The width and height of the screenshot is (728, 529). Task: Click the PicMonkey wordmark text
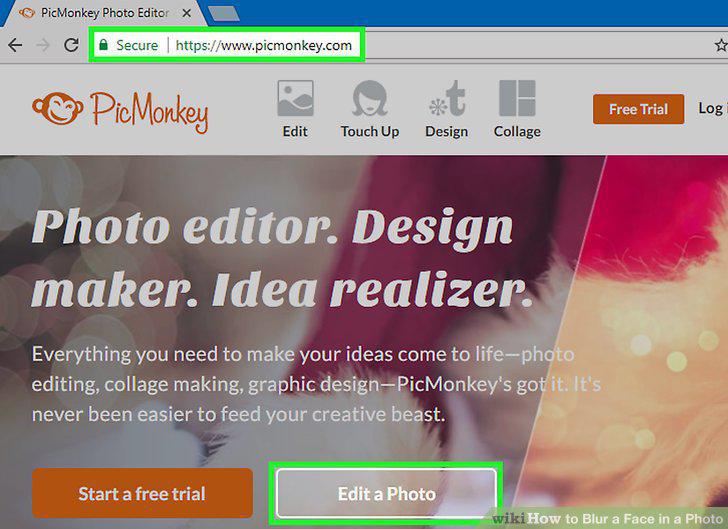tap(150, 112)
